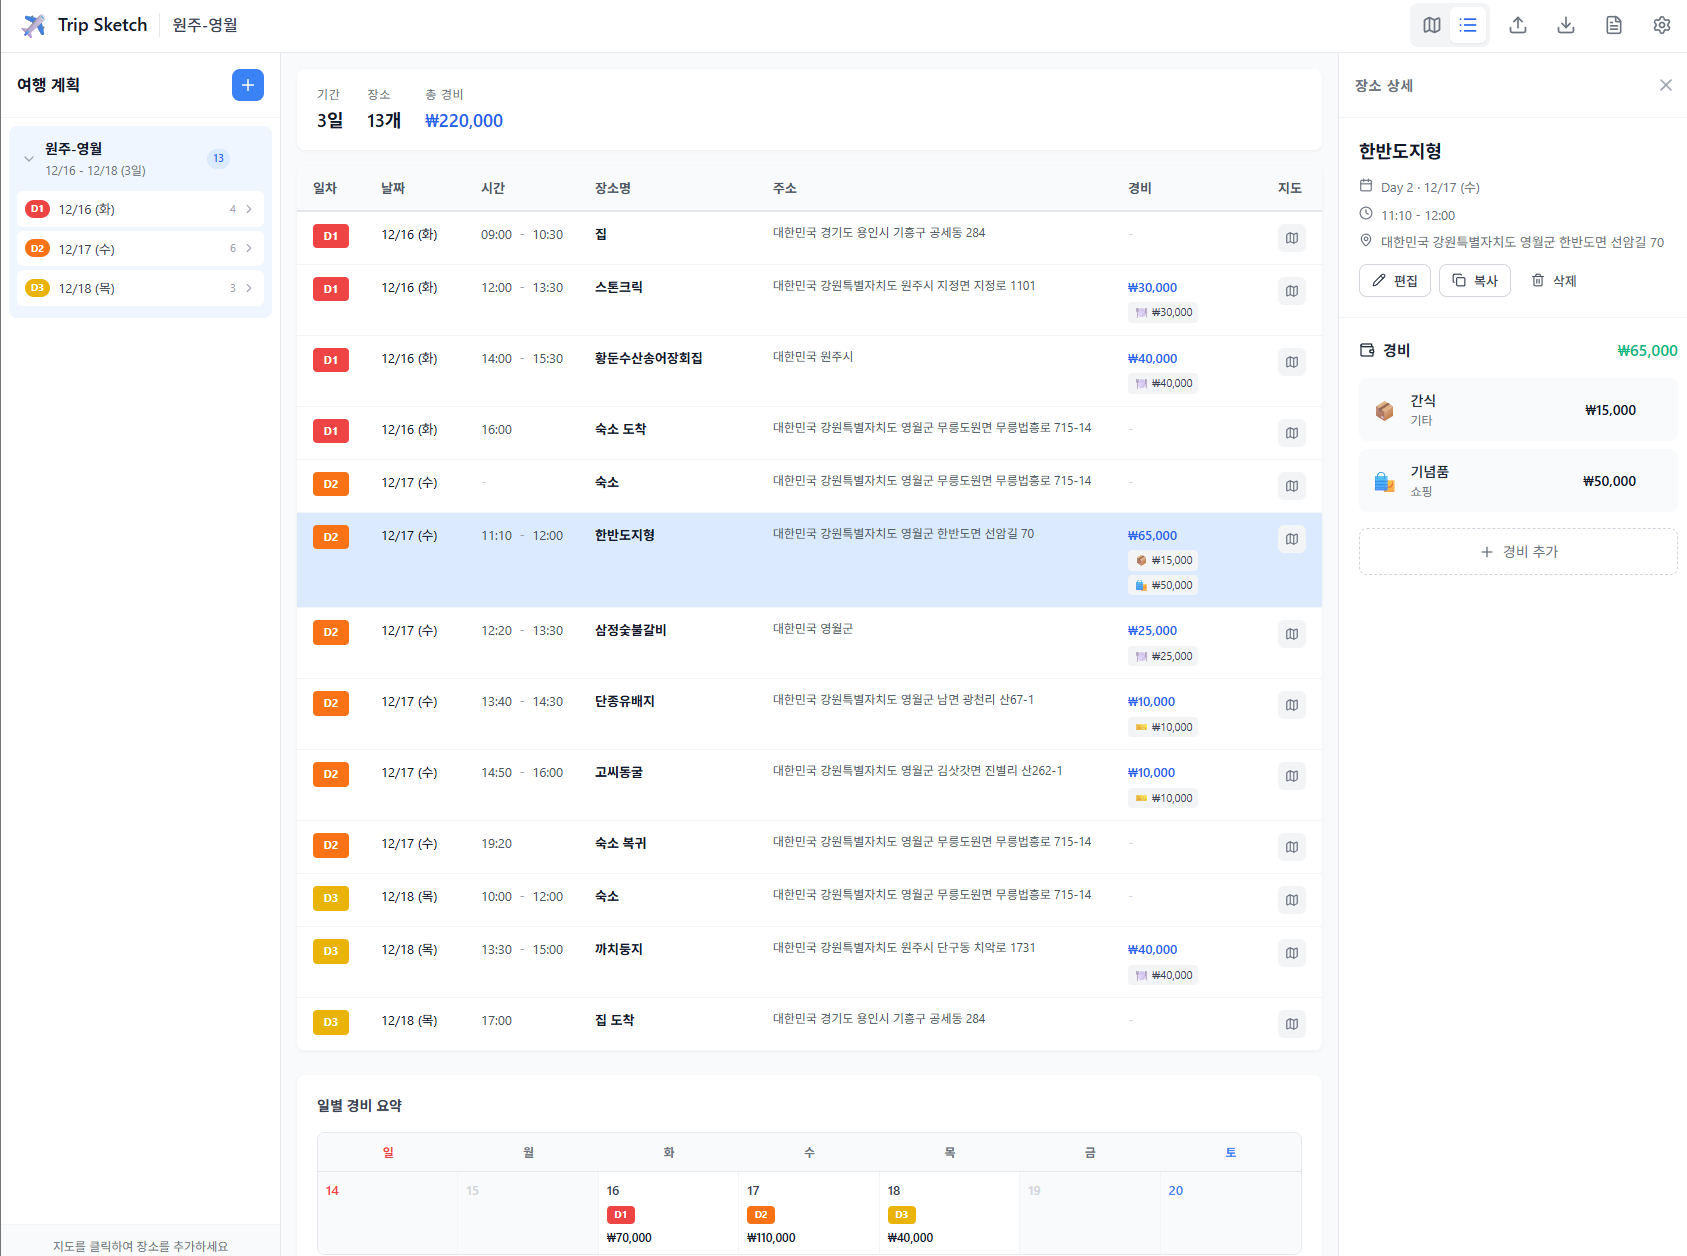Open map icon next to 스톤크릭 row
Screen dimensions: 1687x1256
point(1291,291)
